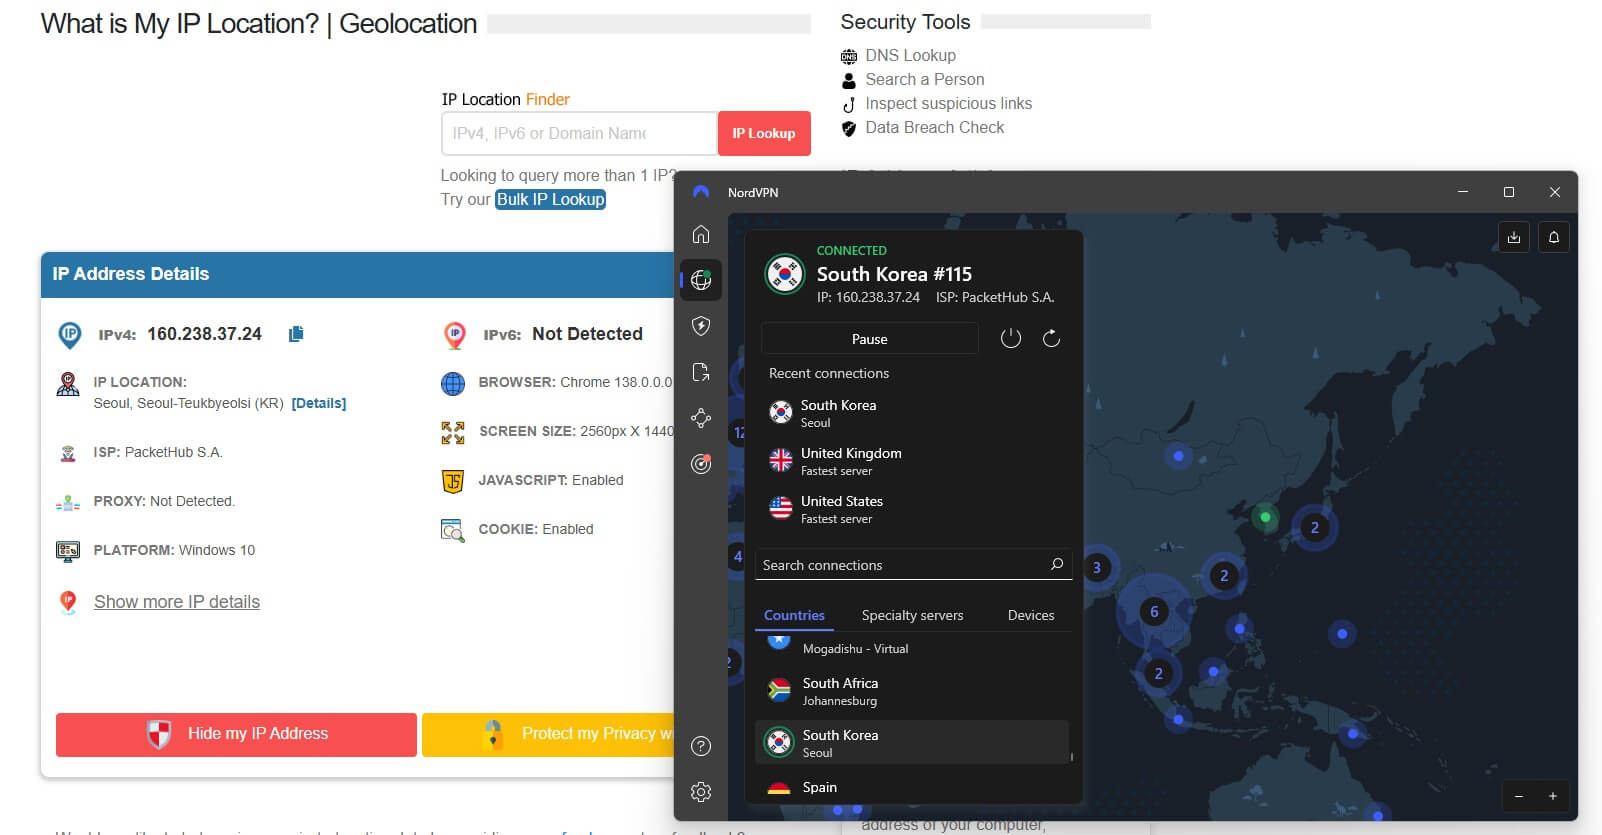Switch to Countries tab
This screenshot has height=835, width=1602.
794,615
